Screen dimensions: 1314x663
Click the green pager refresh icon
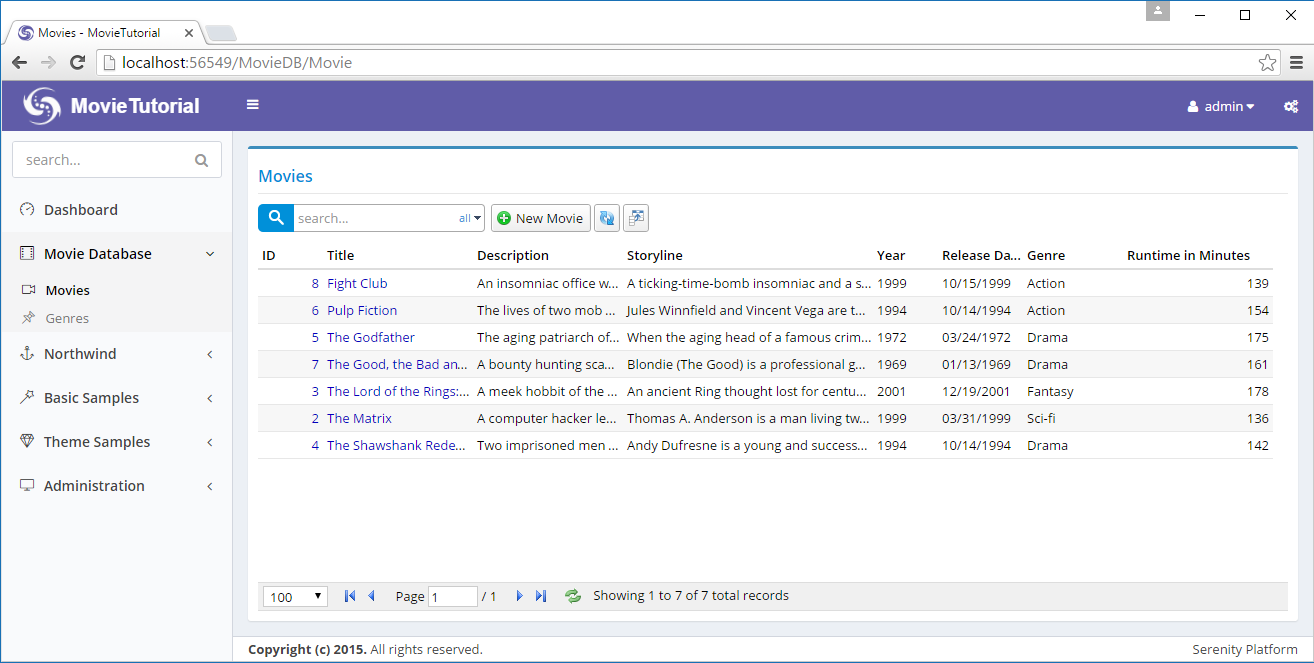pos(573,596)
